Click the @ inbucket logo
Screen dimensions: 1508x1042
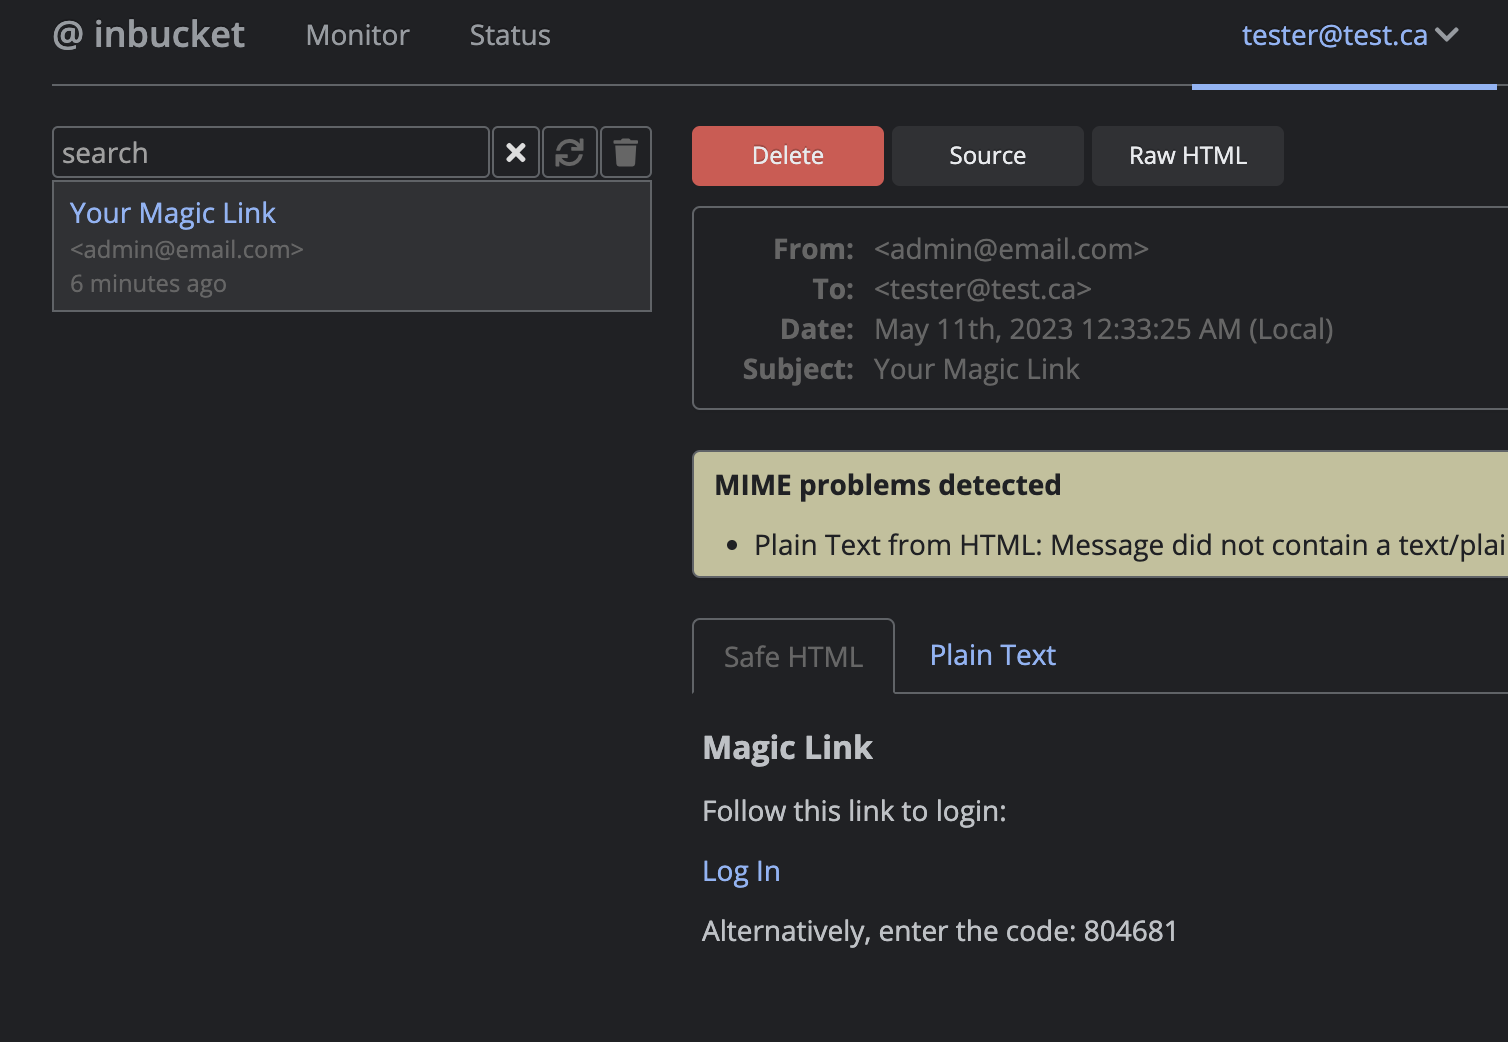[148, 34]
